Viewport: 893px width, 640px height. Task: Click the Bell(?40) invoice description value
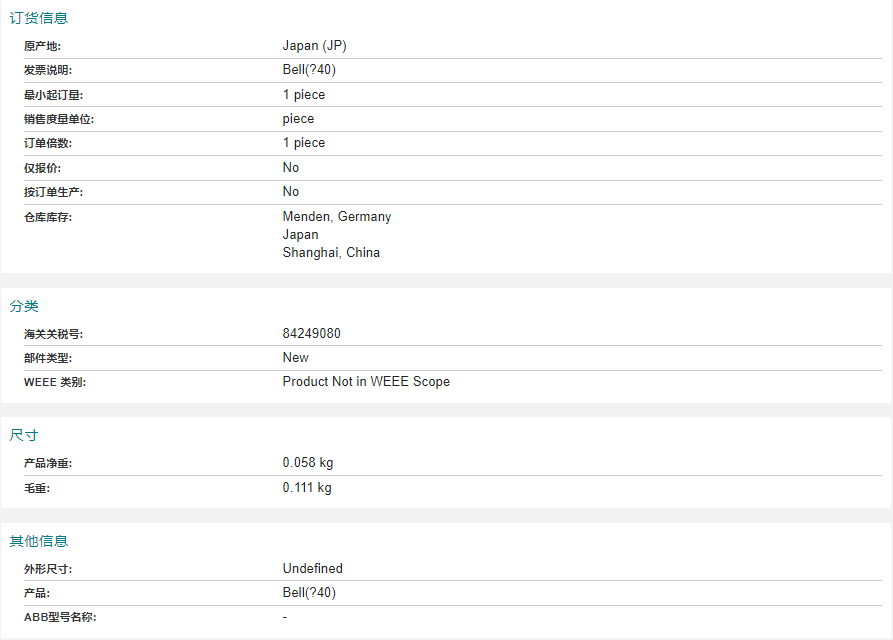tap(309, 69)
